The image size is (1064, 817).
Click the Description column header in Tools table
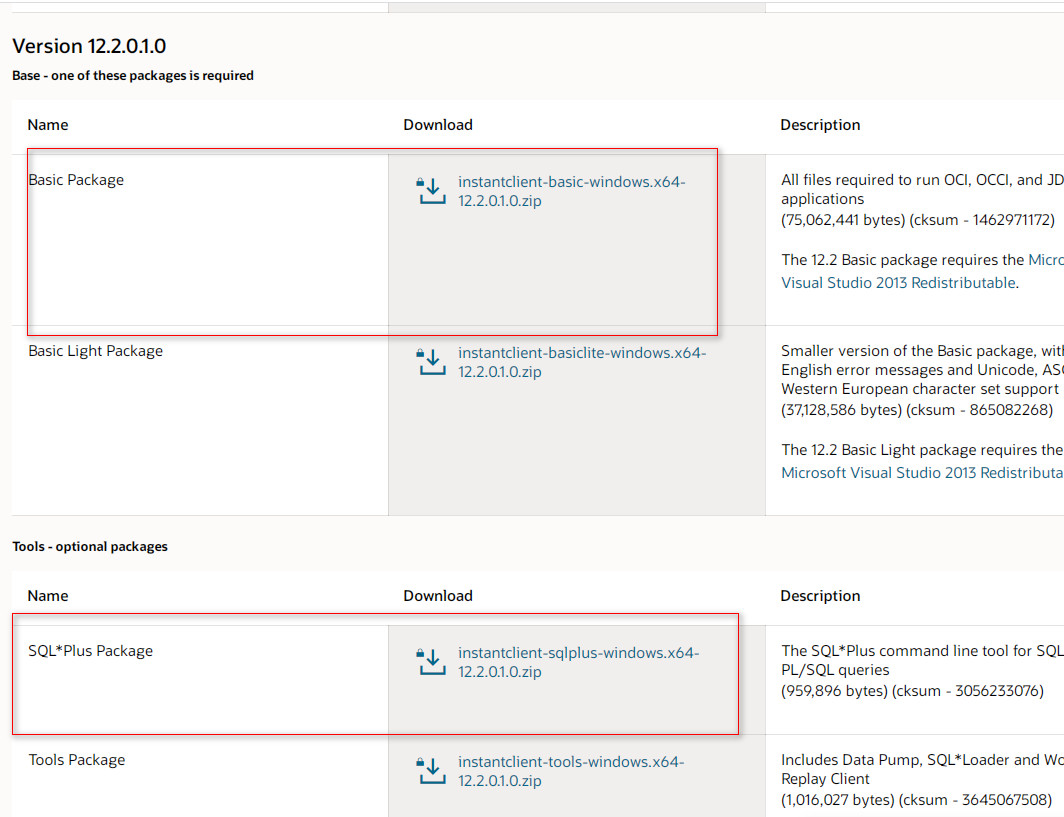(820, 596)
